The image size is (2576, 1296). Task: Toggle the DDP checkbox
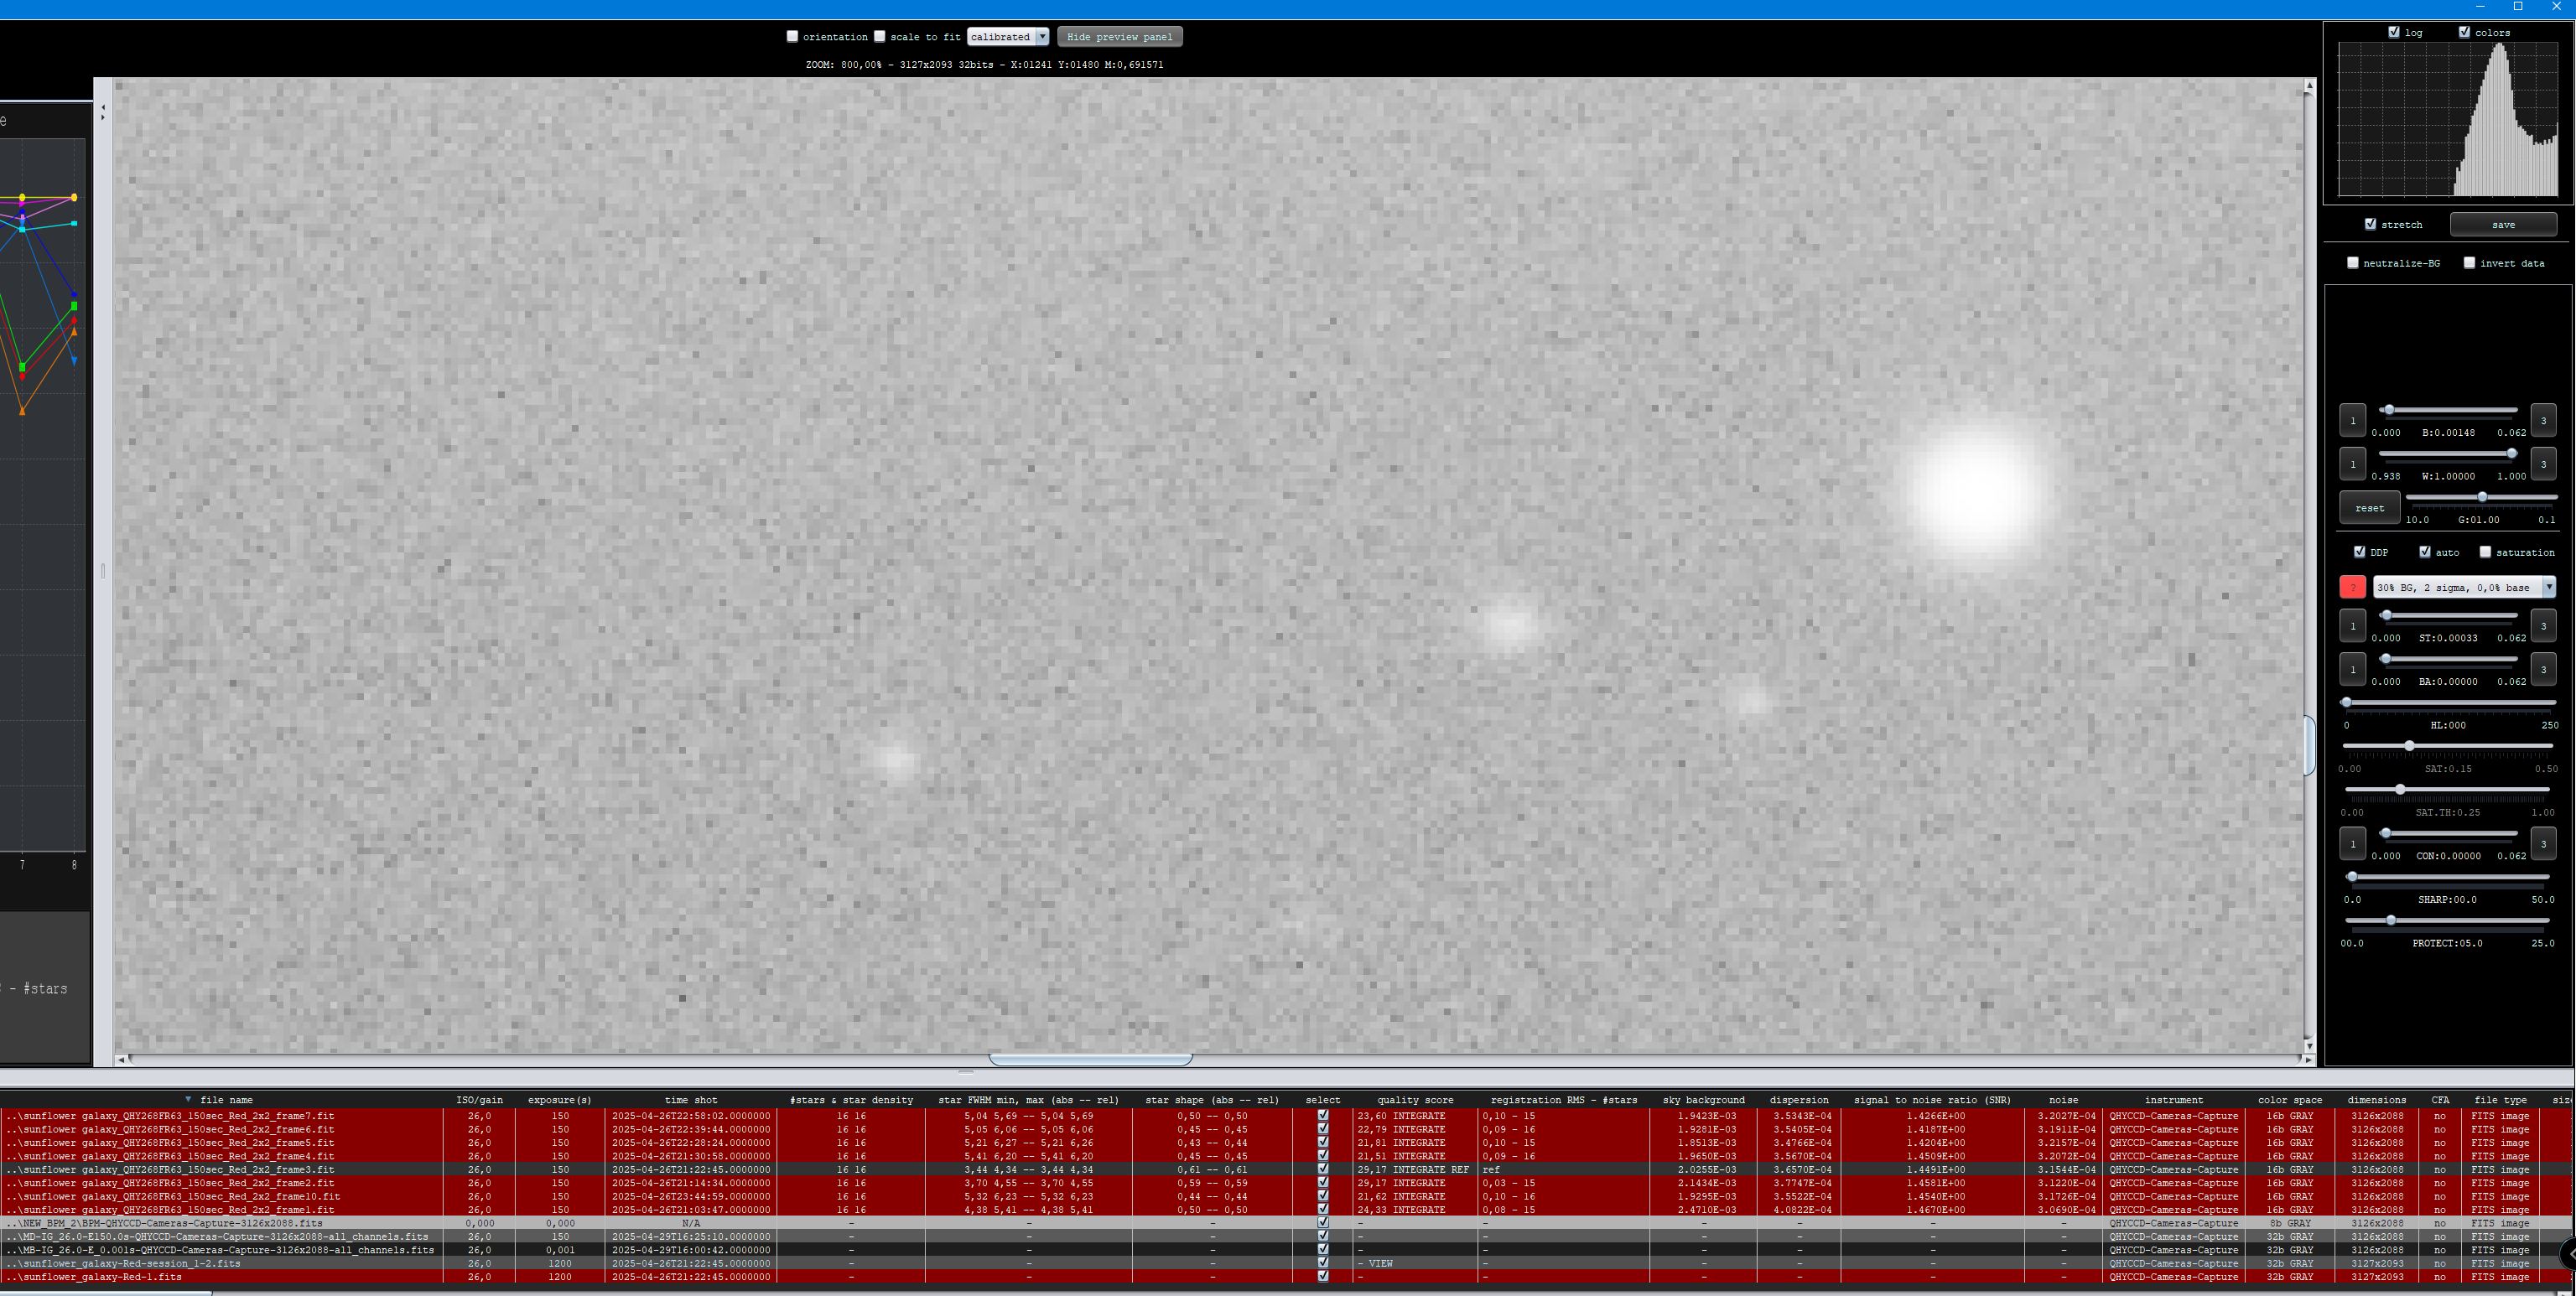click(2360, 552)
